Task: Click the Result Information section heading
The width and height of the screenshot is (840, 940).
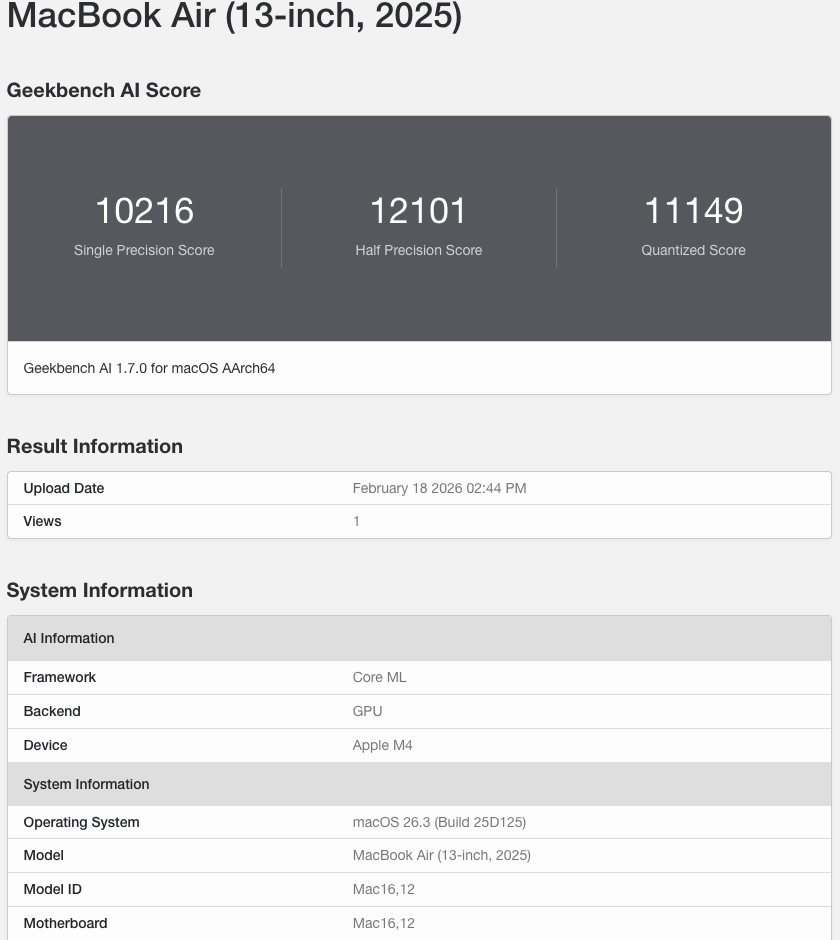Action: [x=95, y=446]
